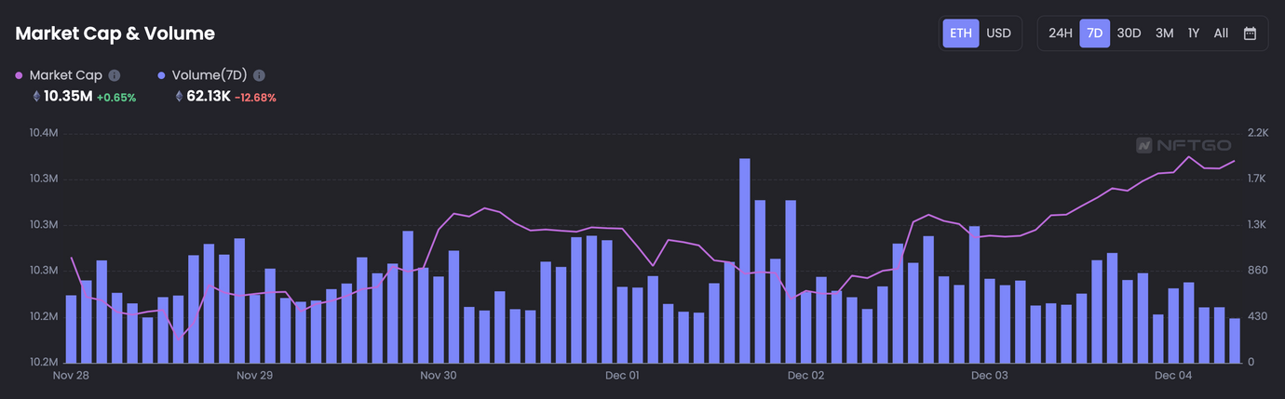
Task: Click the 62.13K volume value
Action: tap(208, 96)
